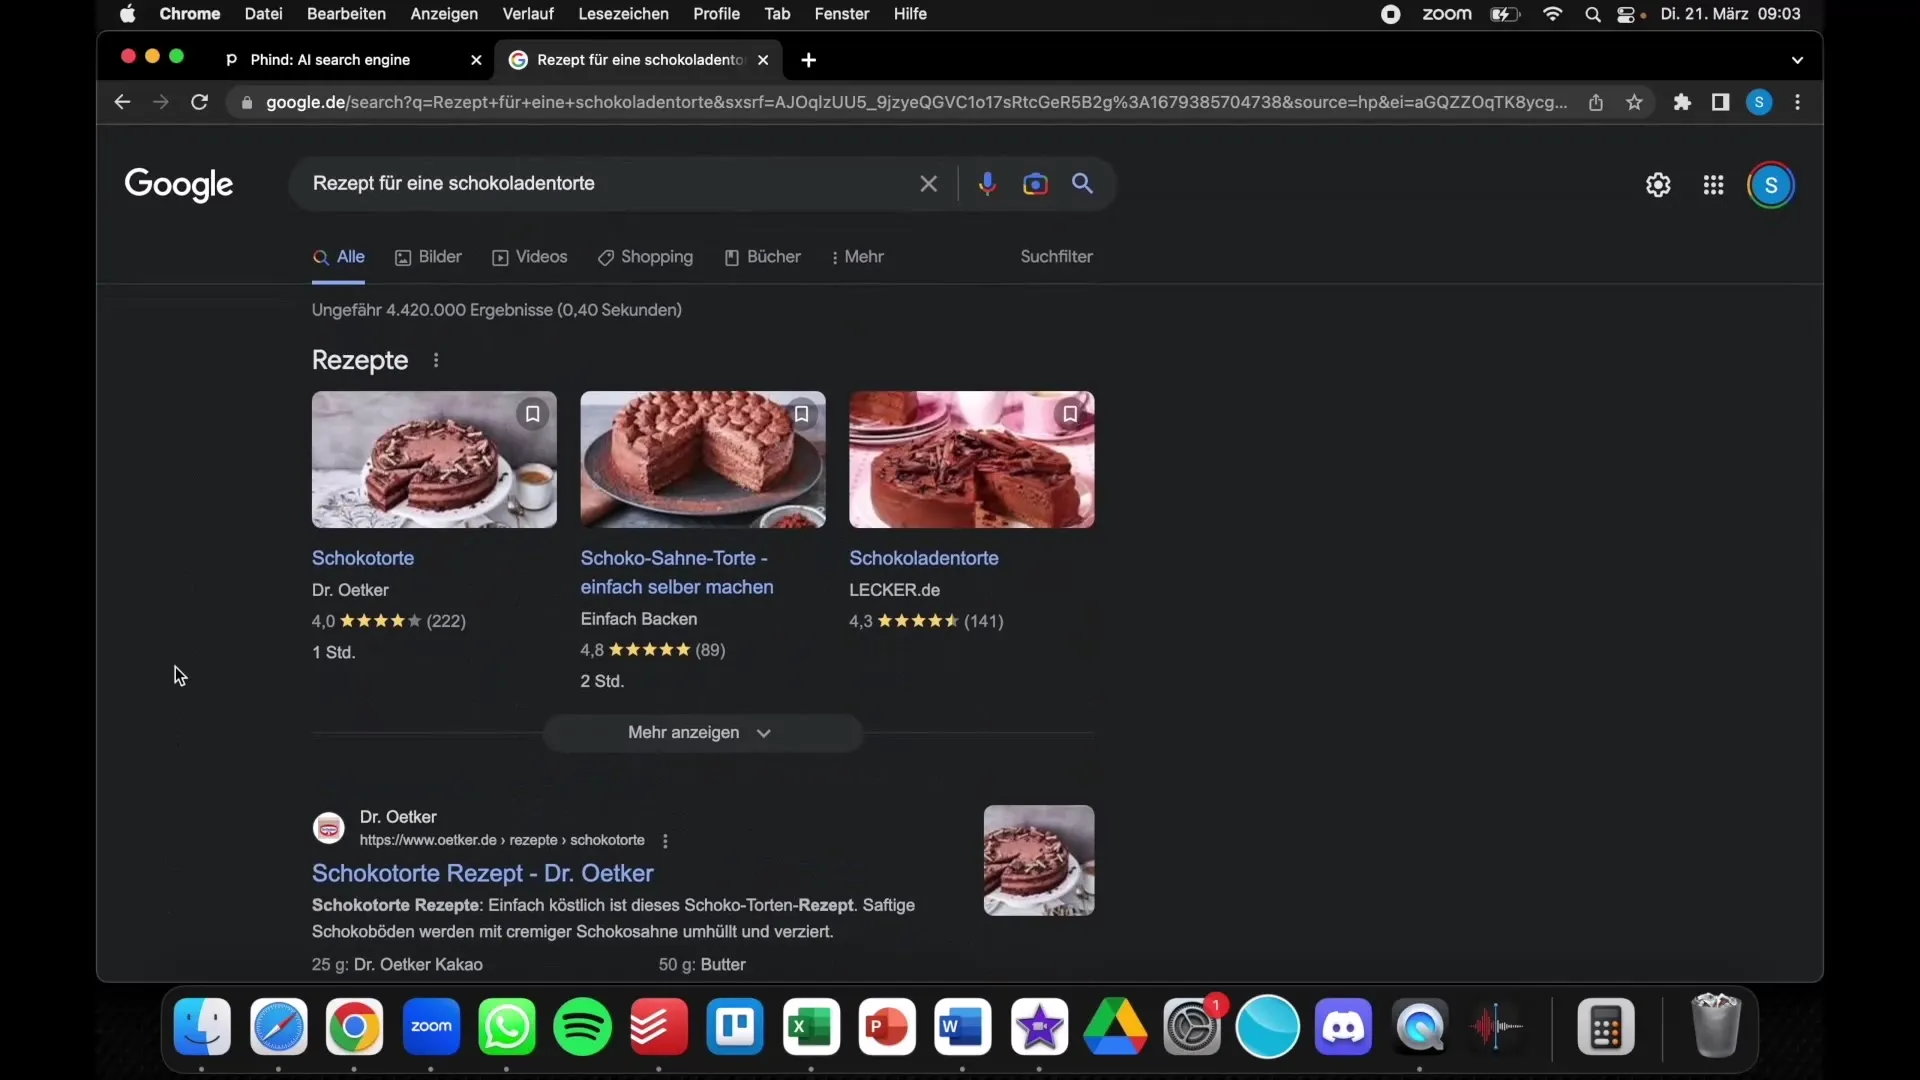Switch to Phind AI search engine tab
Screen dimensions: 1920x1080
tap(330, 60)
